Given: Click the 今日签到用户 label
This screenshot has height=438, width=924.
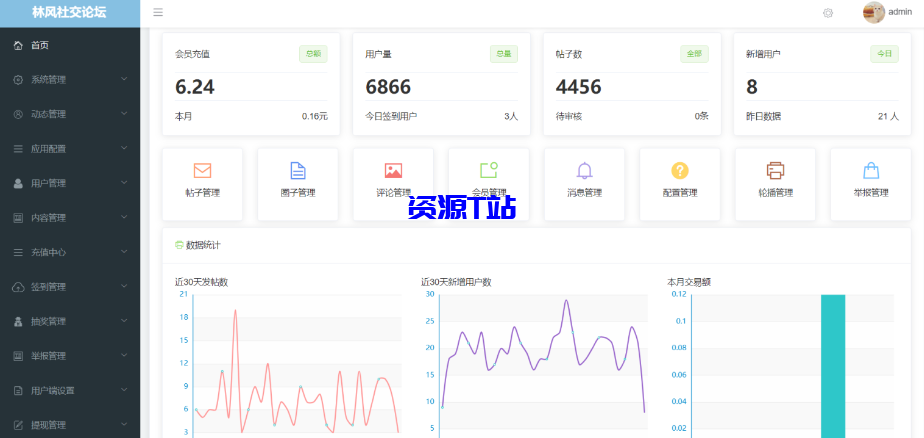Looking at the screenshot, I should [391, 117].
